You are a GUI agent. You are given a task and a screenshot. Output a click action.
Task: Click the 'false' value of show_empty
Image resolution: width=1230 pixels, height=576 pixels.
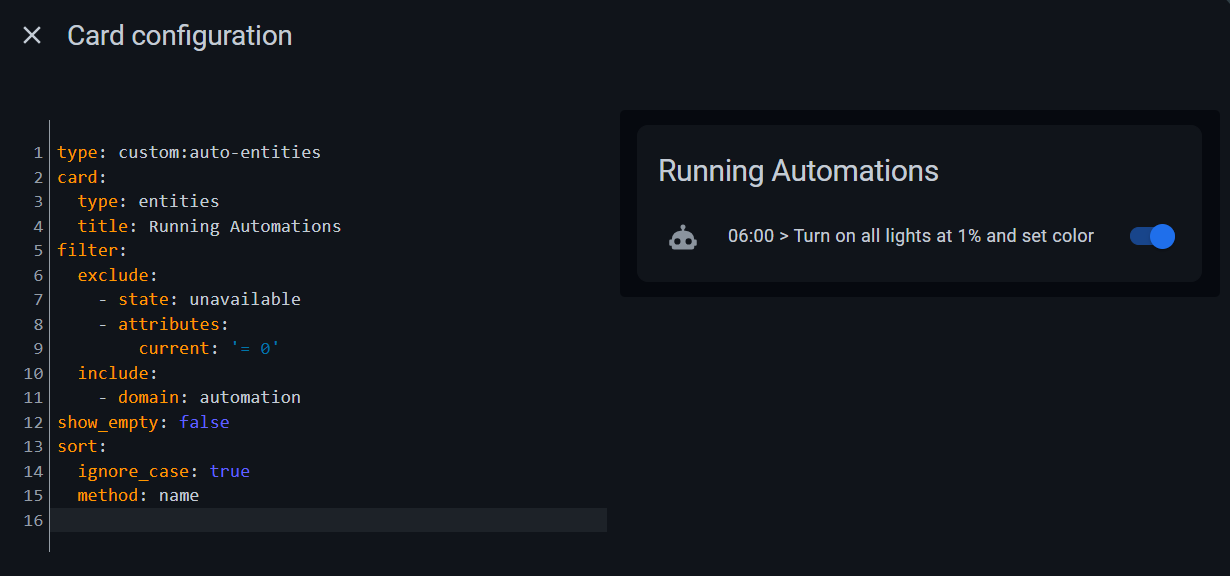[x=204, y=421]
